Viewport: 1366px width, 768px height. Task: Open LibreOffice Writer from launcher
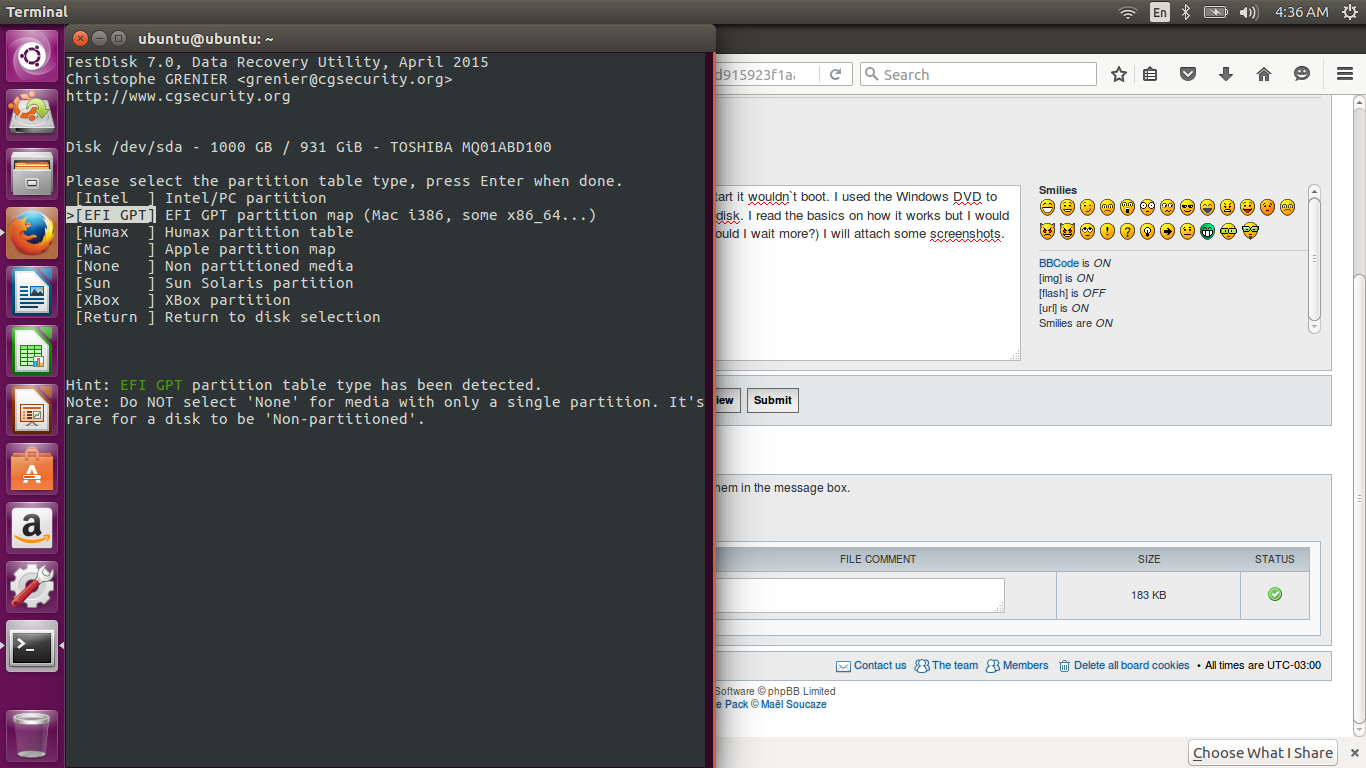coord(32,291)
